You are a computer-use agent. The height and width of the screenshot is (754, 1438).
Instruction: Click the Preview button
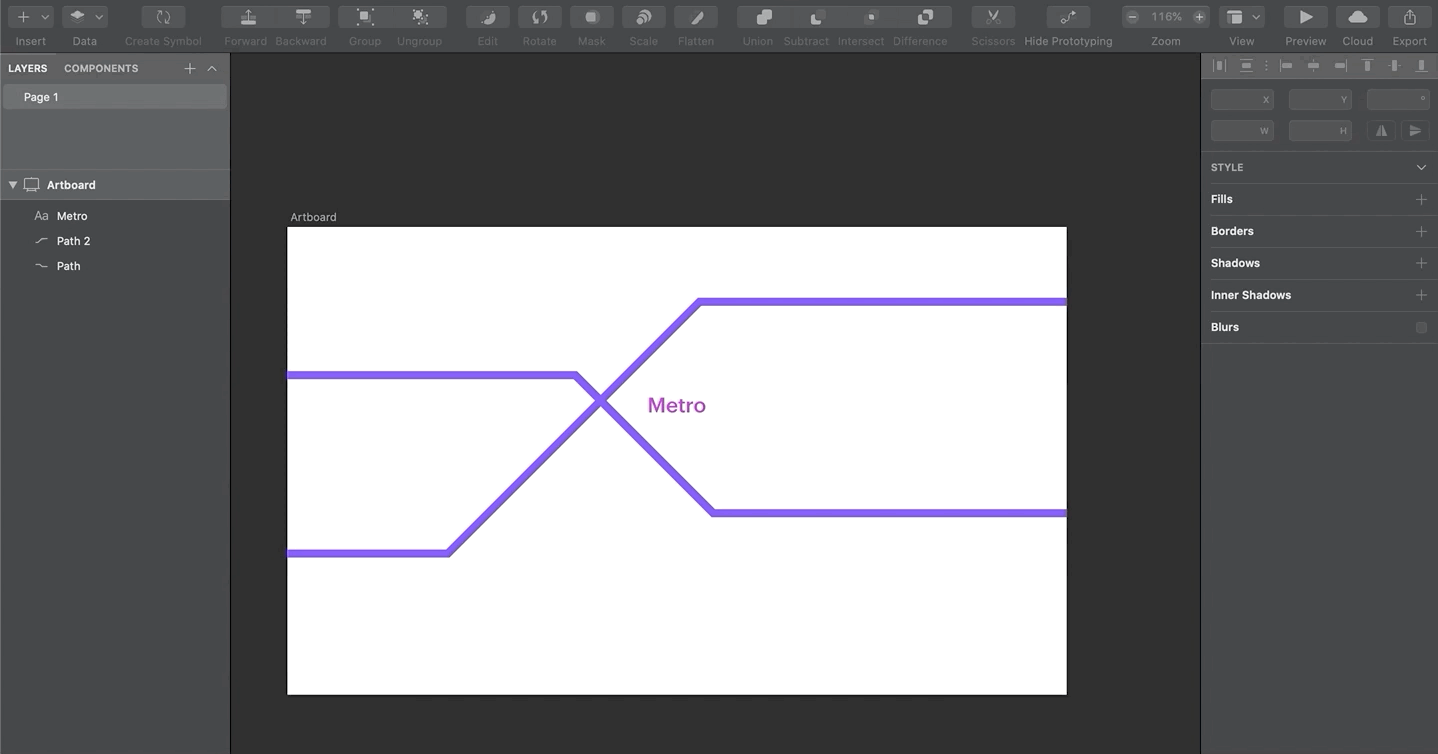click(1304, 17)
